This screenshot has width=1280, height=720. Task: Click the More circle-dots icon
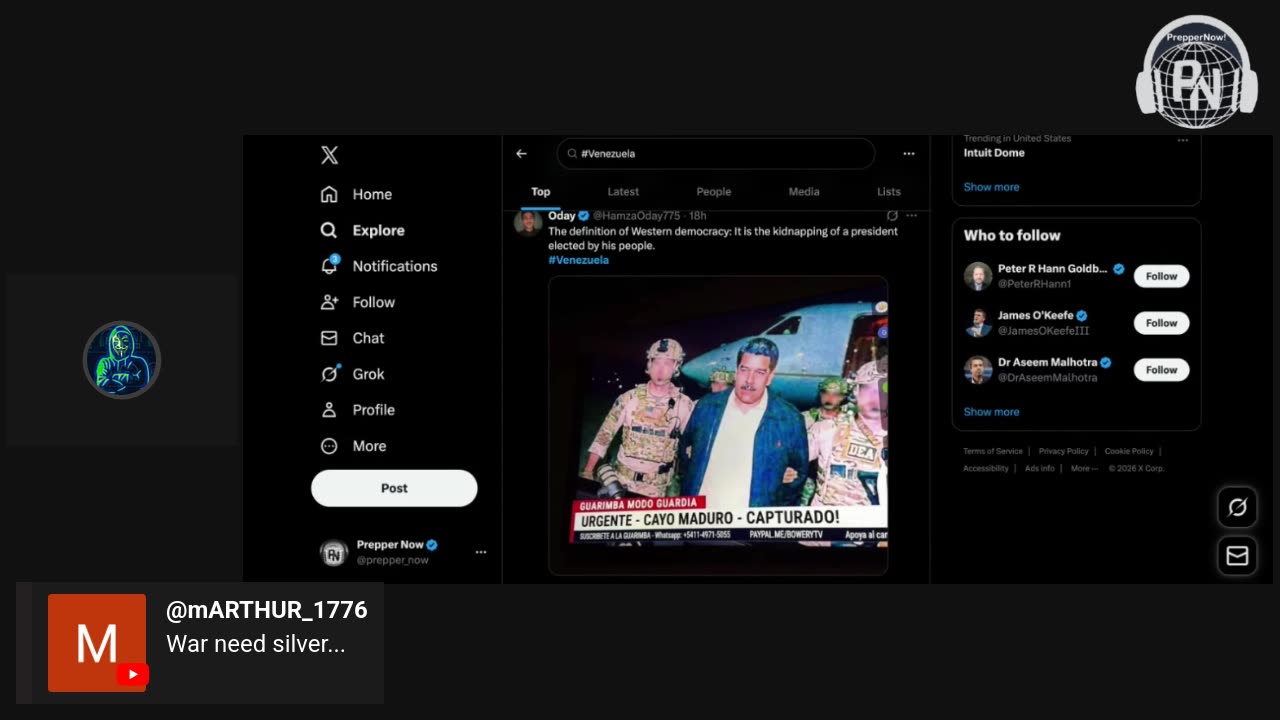pos(329,446)
